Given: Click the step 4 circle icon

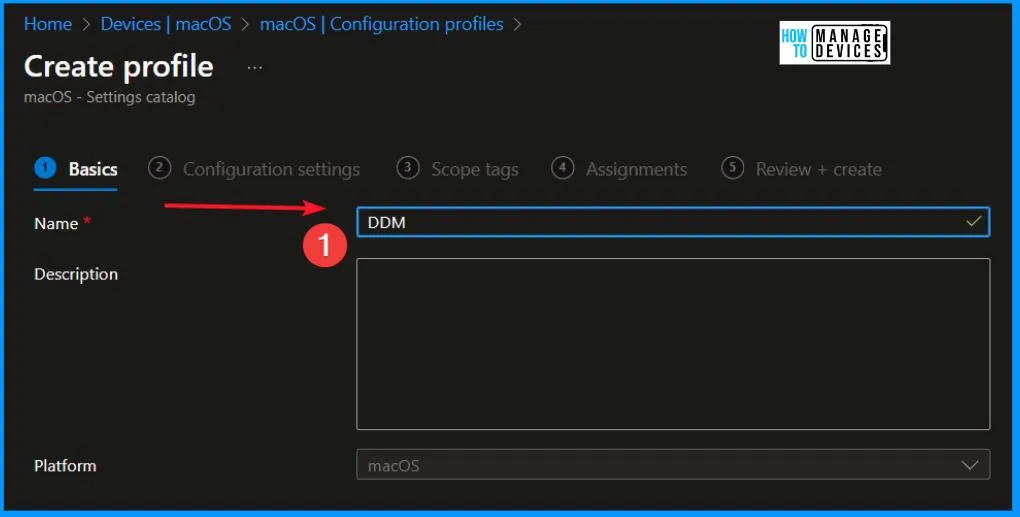Looking at the screenshot, I should click(563, 168).
